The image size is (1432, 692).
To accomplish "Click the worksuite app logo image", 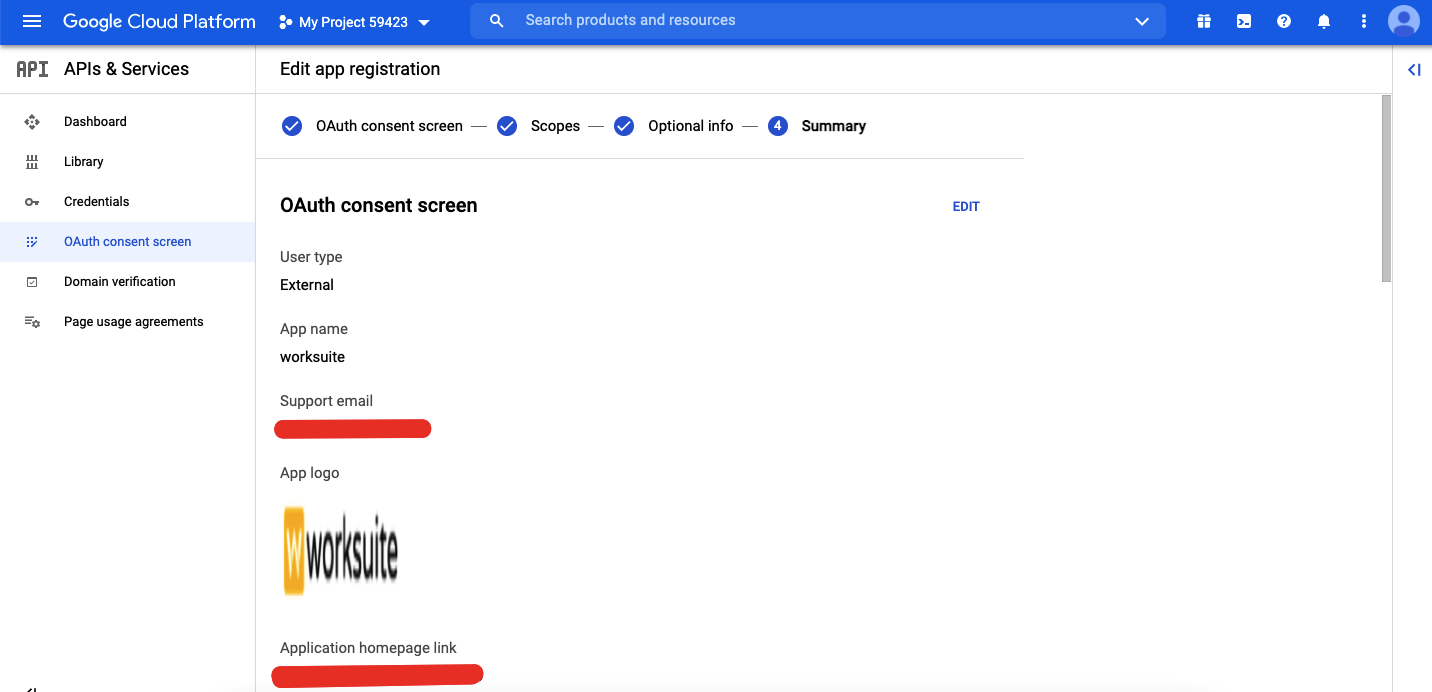I will pyautogui.click(x=340, y=552).
